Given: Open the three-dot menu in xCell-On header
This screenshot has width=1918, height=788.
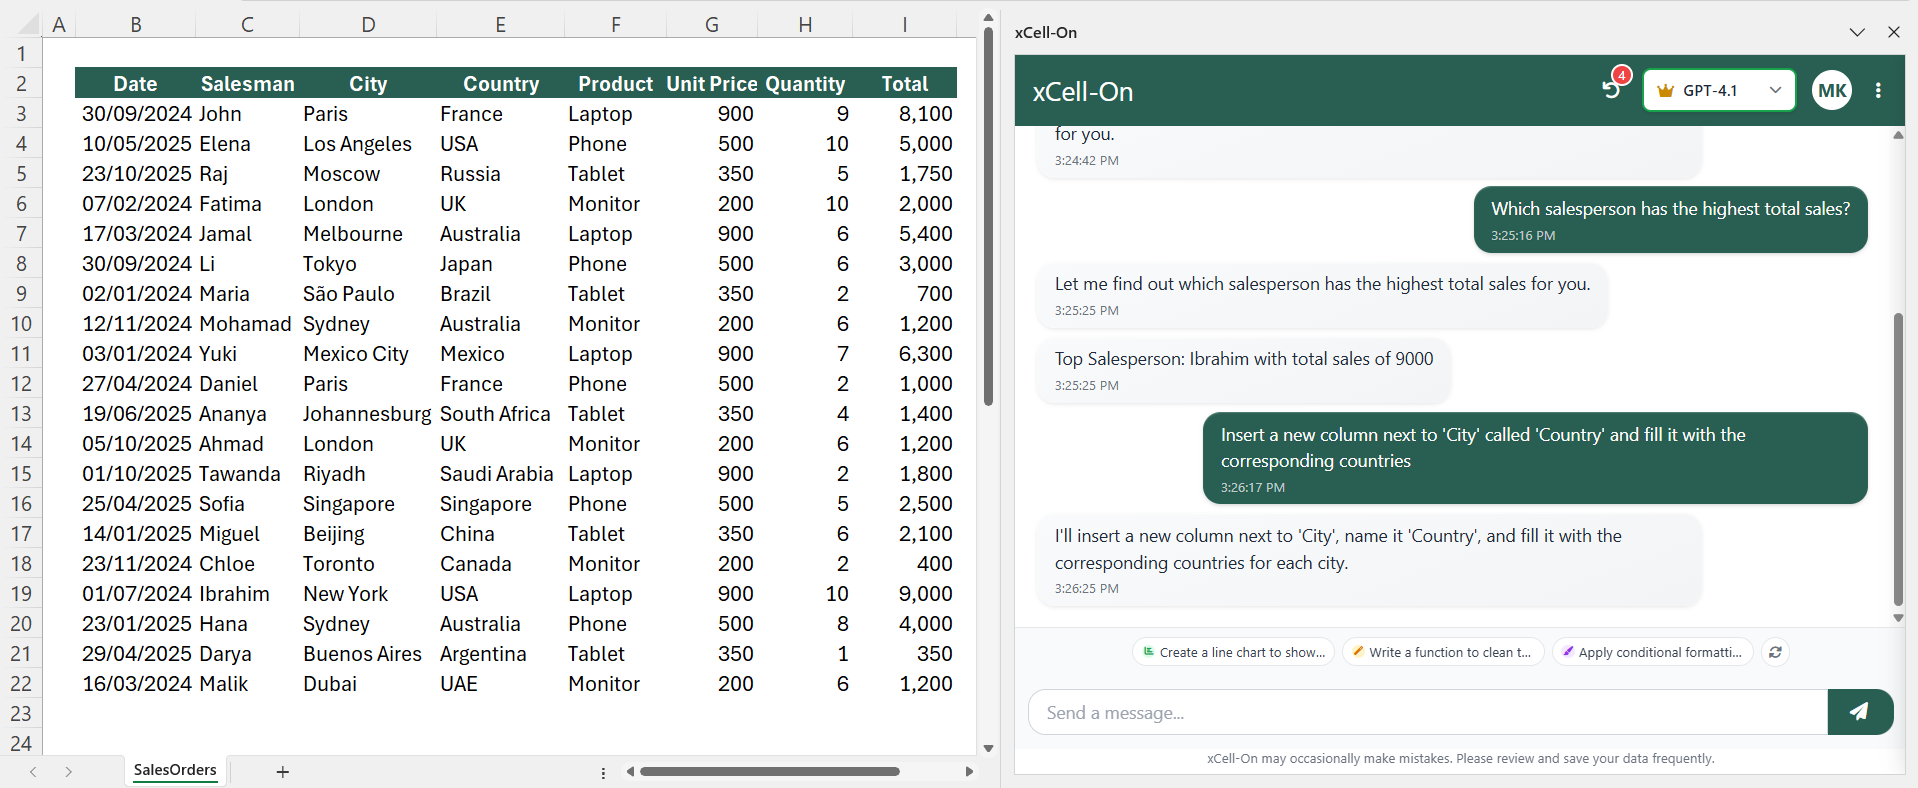Looking at the screenshot, I should click(x=1878, y=91).
